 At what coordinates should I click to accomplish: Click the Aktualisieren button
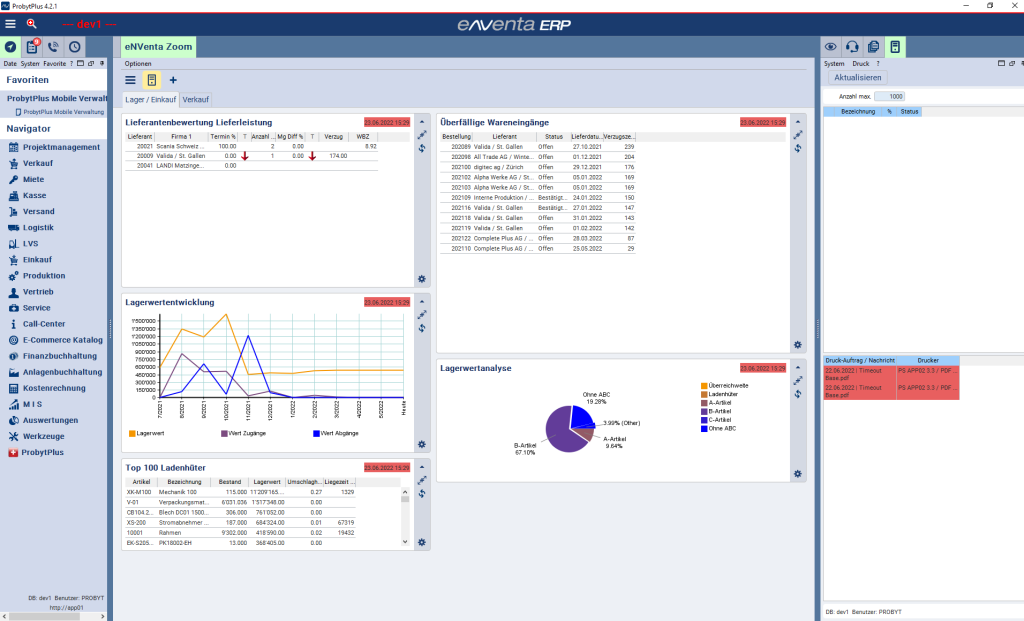pos(856,77)
